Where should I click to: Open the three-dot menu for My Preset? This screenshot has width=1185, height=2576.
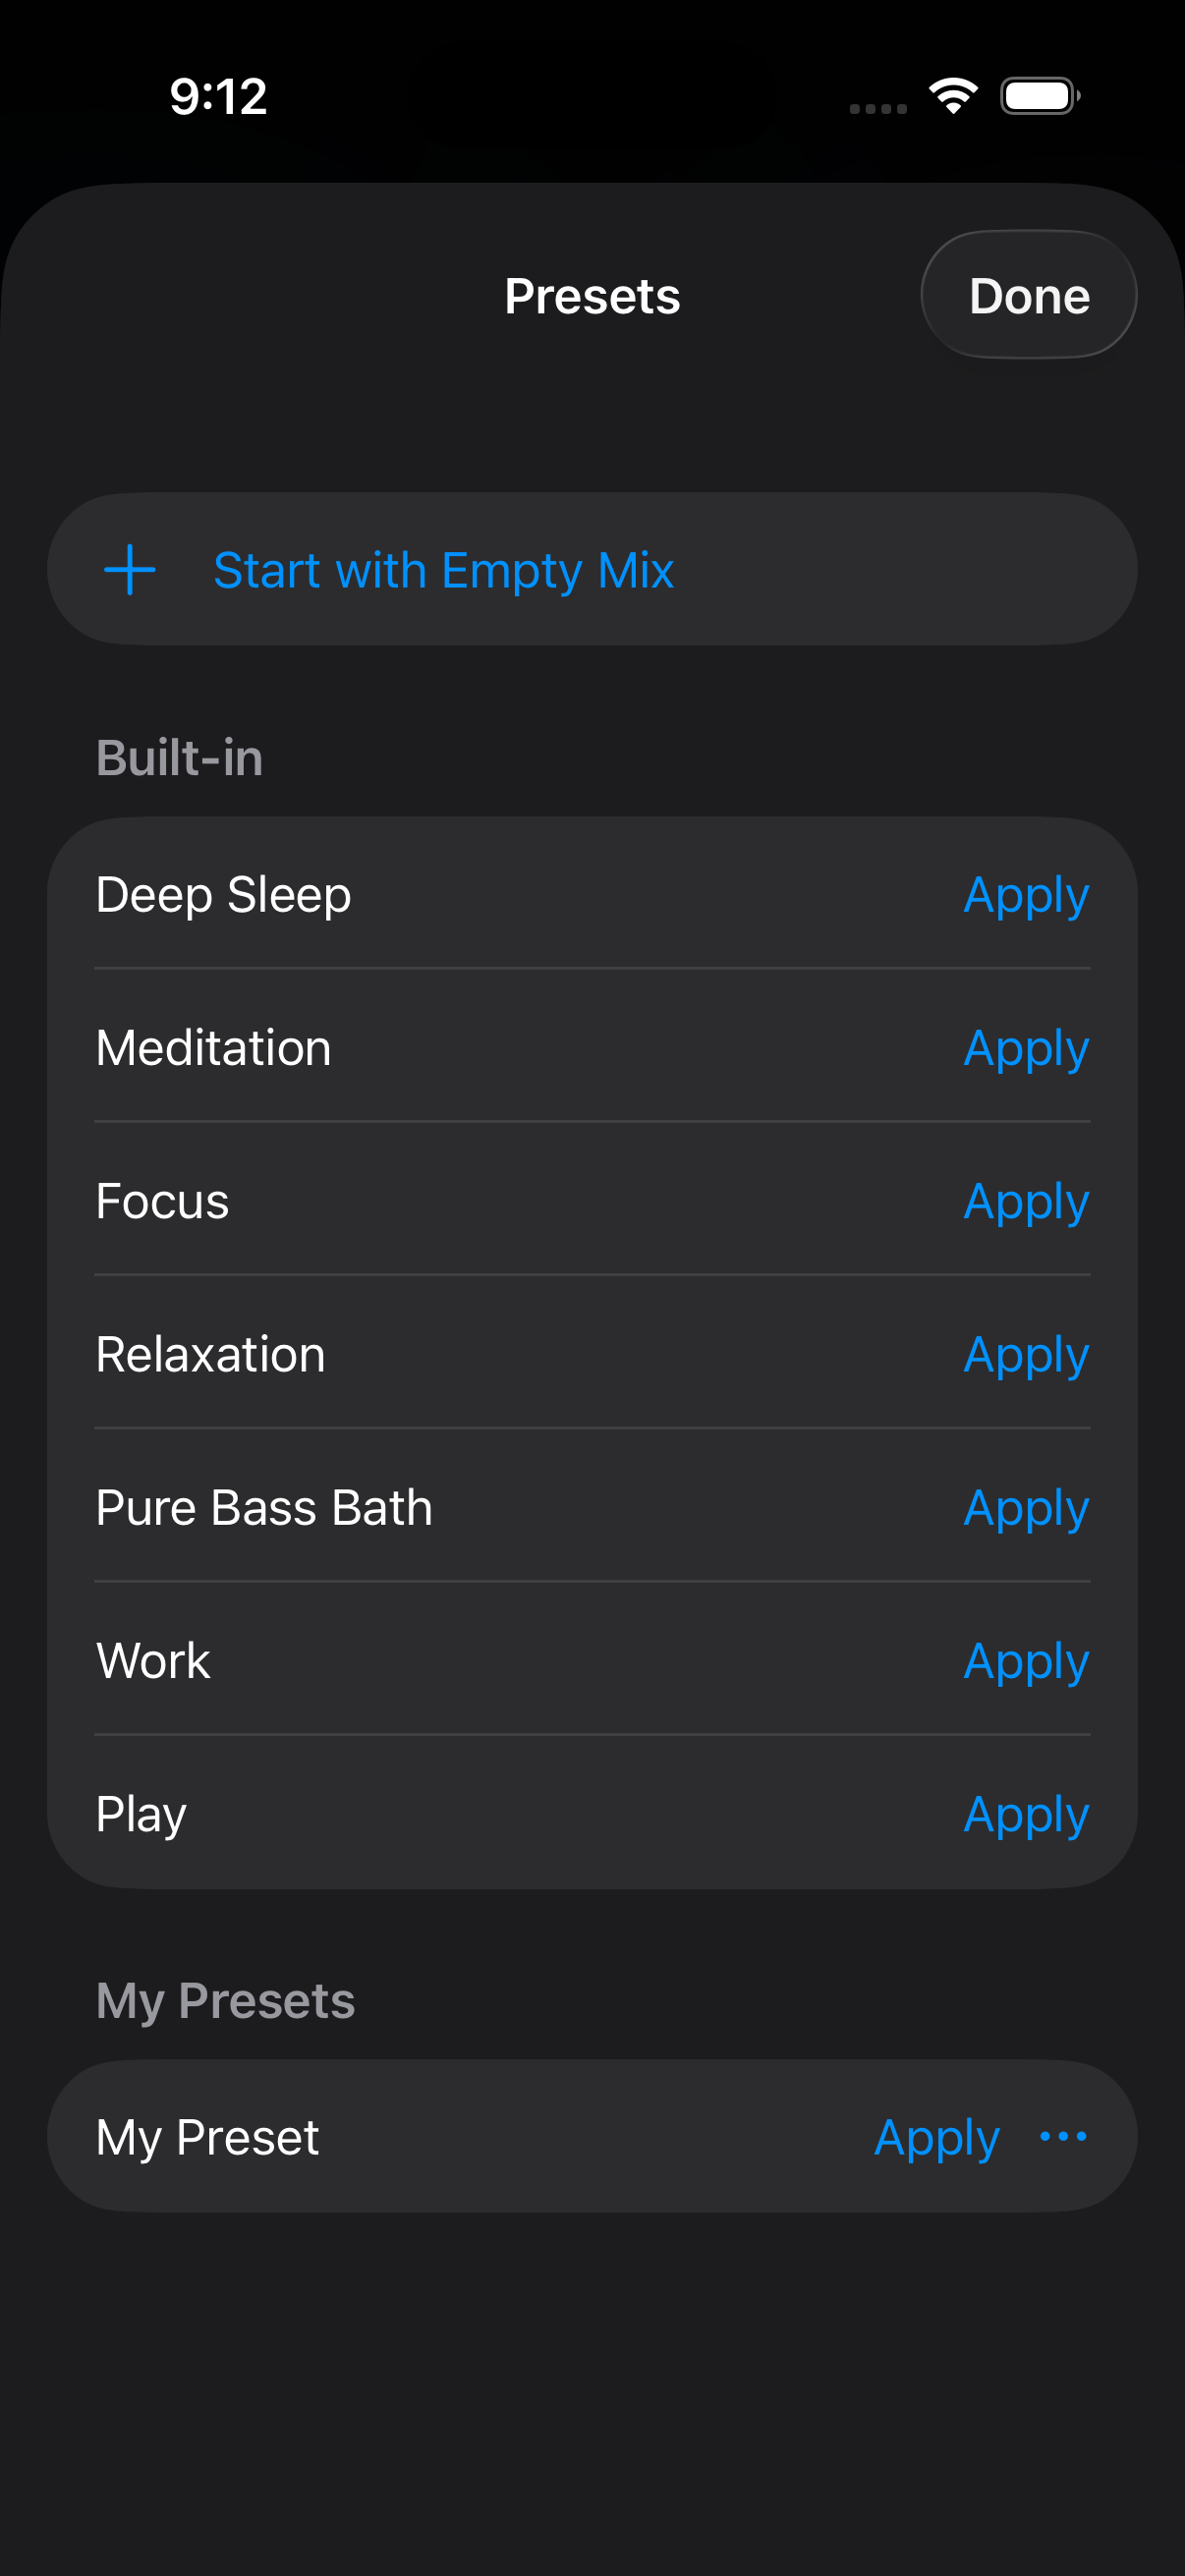1063,2137
